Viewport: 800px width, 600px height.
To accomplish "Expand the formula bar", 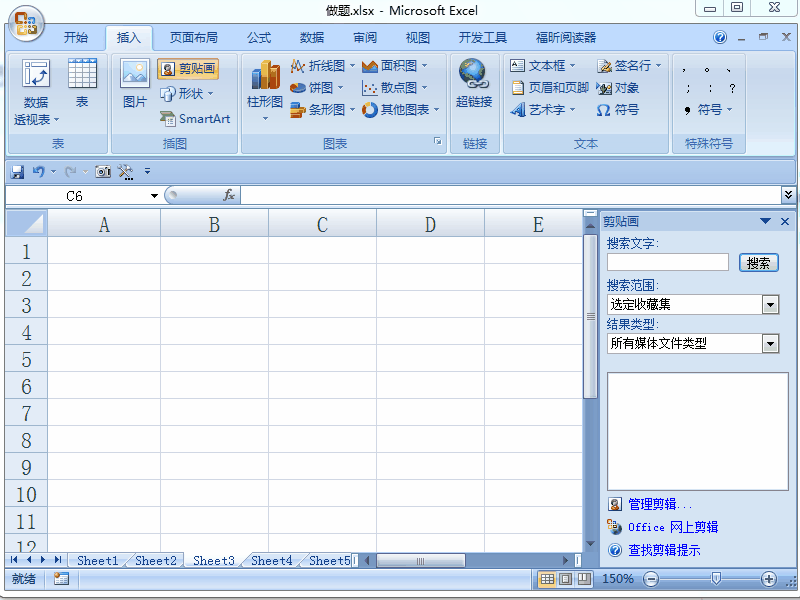I will pyautogui.click(x=789, y=195).
